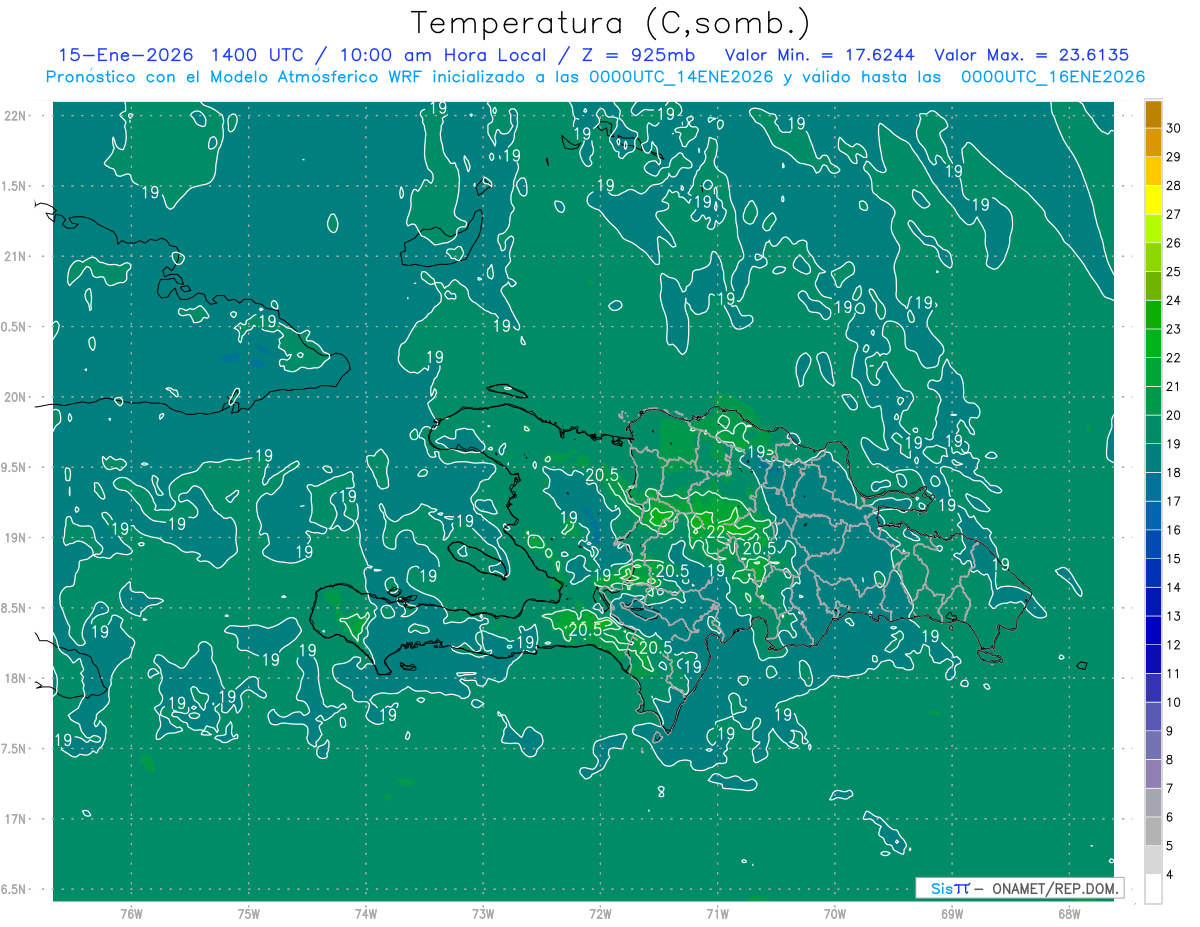
Task: Pick the top orange swatch in color legend
Action: (1153, 115)
